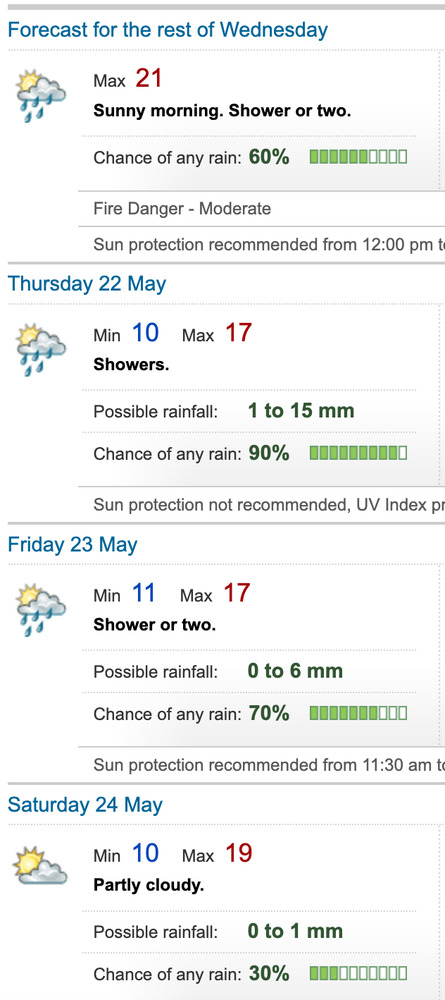Click Thursday 22 May showers weather icon
Viewport: 445px width, 1000px height.
click(41, 349)
